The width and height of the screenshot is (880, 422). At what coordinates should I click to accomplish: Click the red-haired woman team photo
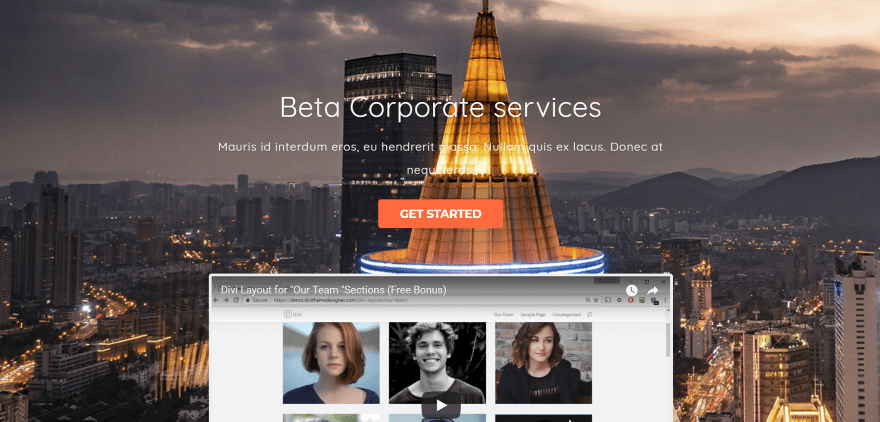click(x=331, y=363)
